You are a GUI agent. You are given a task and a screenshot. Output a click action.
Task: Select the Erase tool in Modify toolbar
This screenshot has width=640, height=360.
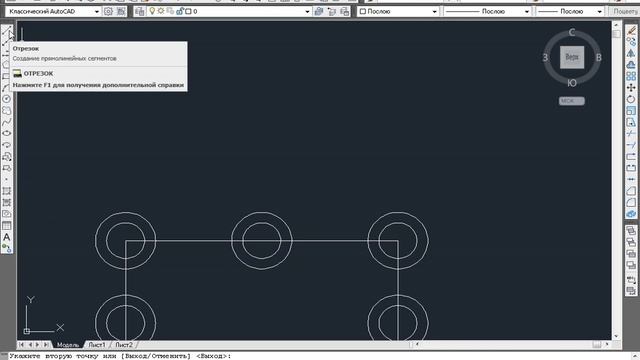tap(631, 30)
